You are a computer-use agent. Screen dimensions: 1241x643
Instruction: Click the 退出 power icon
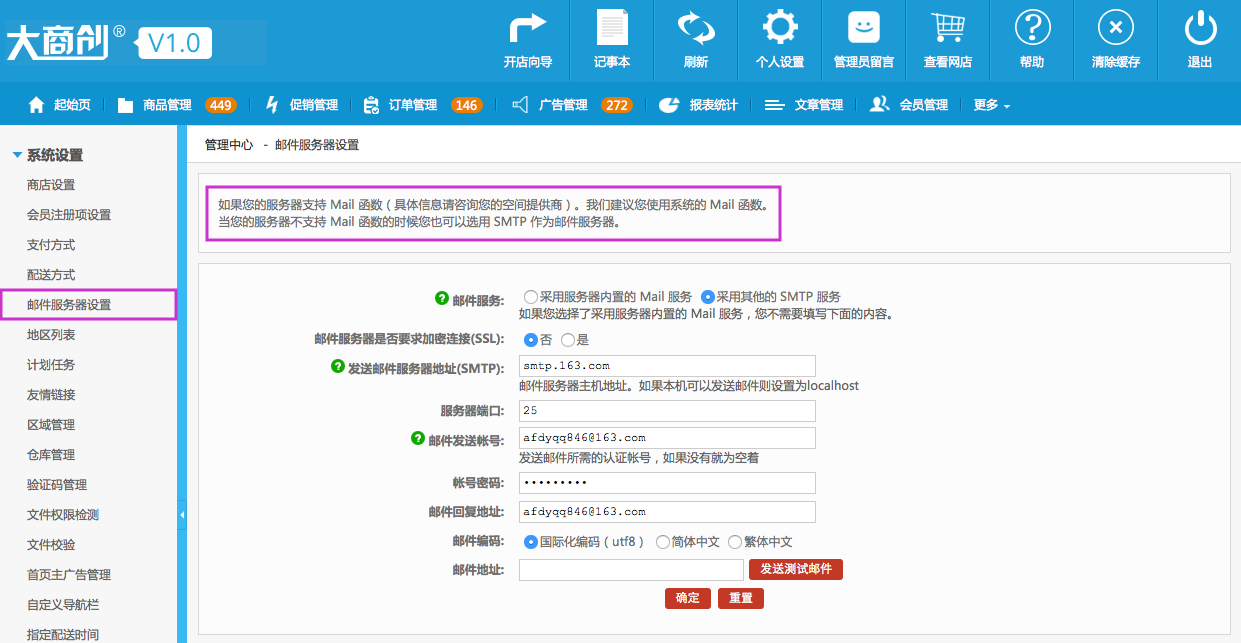(x=1200, y=27)
